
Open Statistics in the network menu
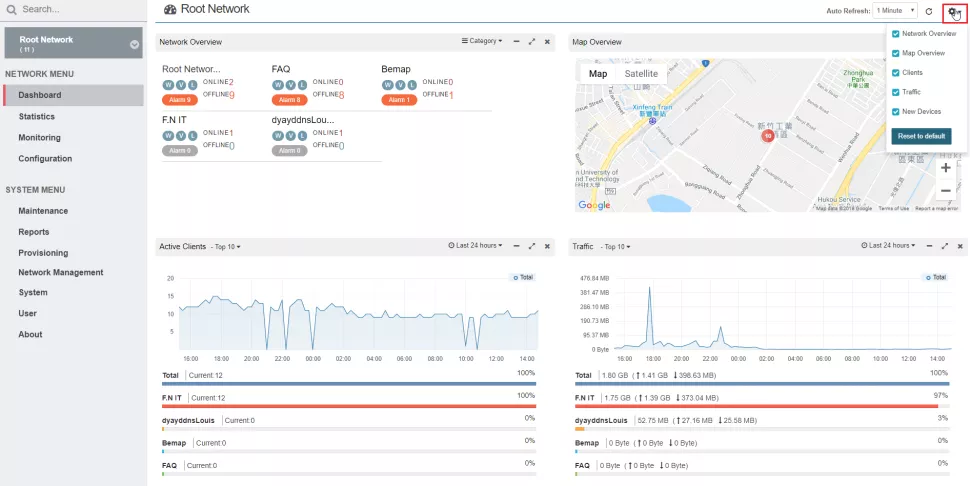point(36,116)
